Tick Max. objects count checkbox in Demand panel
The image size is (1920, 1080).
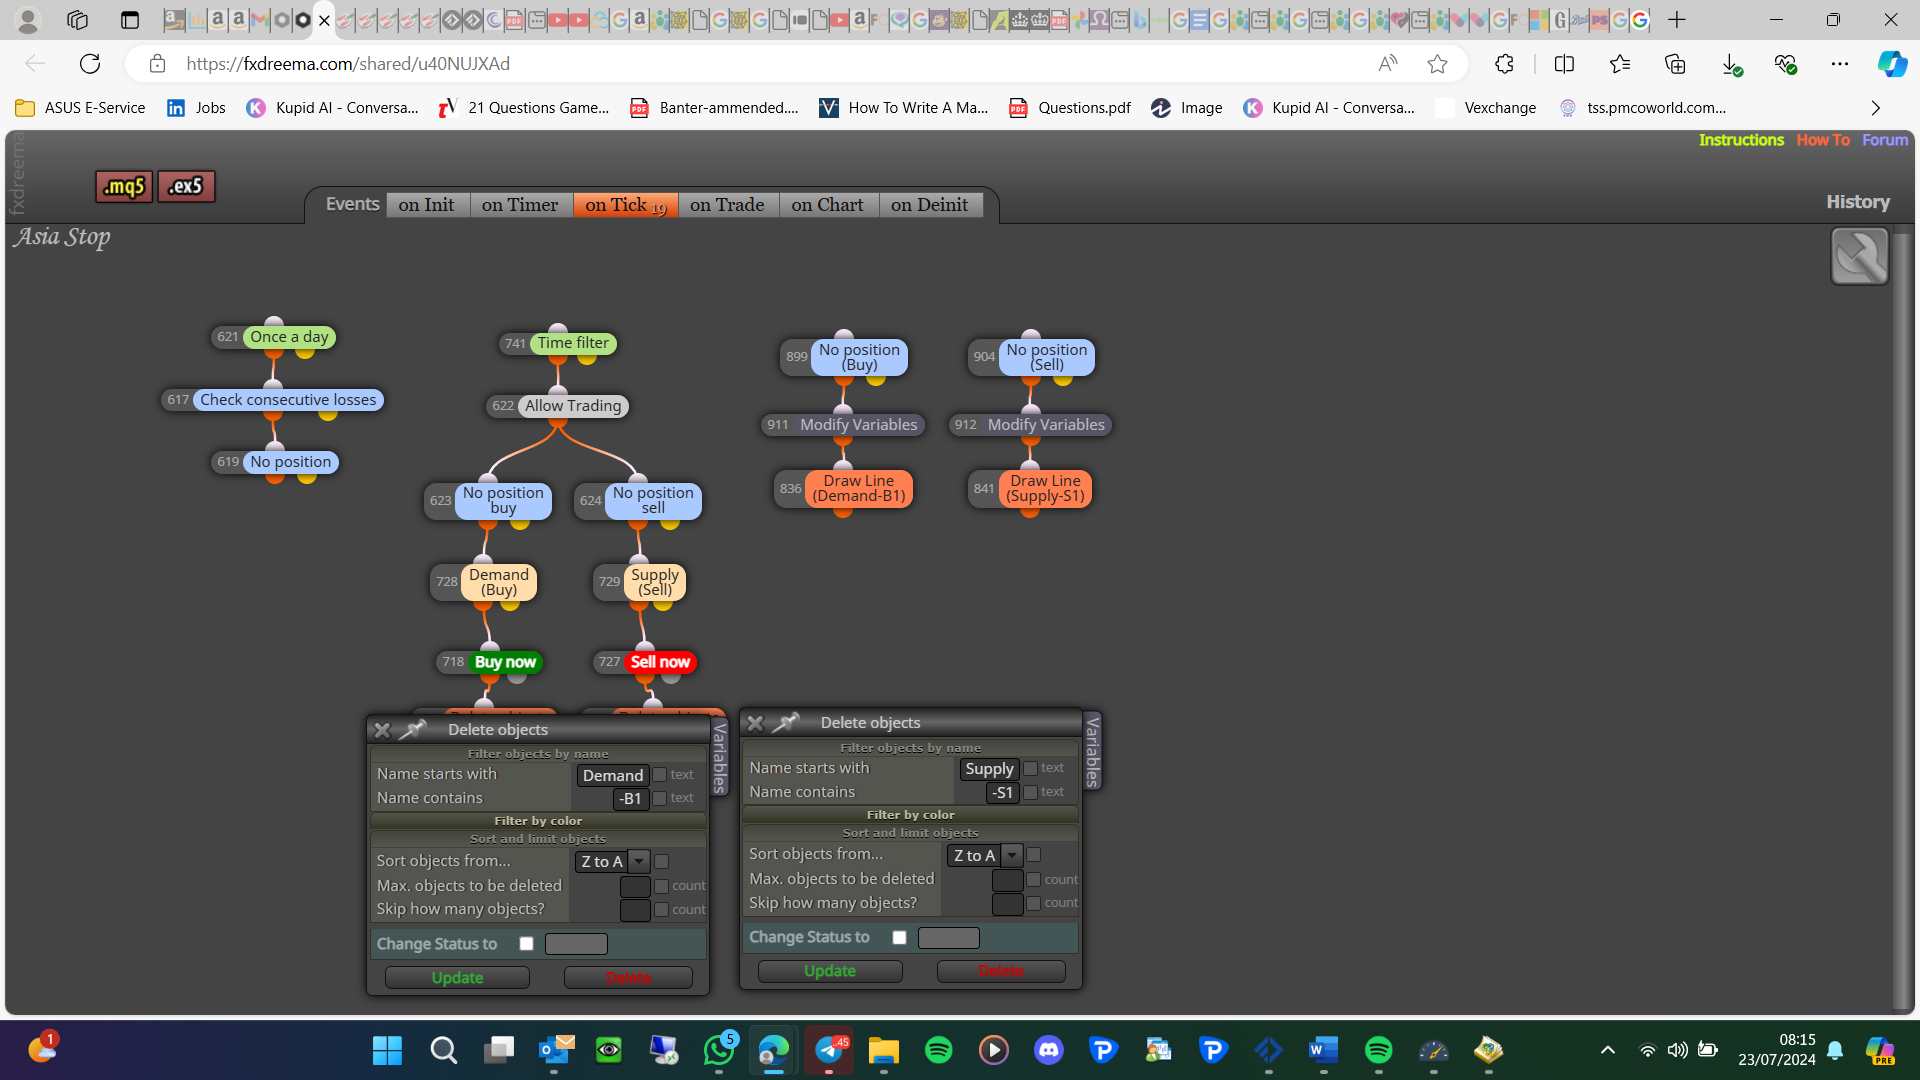(x=661, y=886)
